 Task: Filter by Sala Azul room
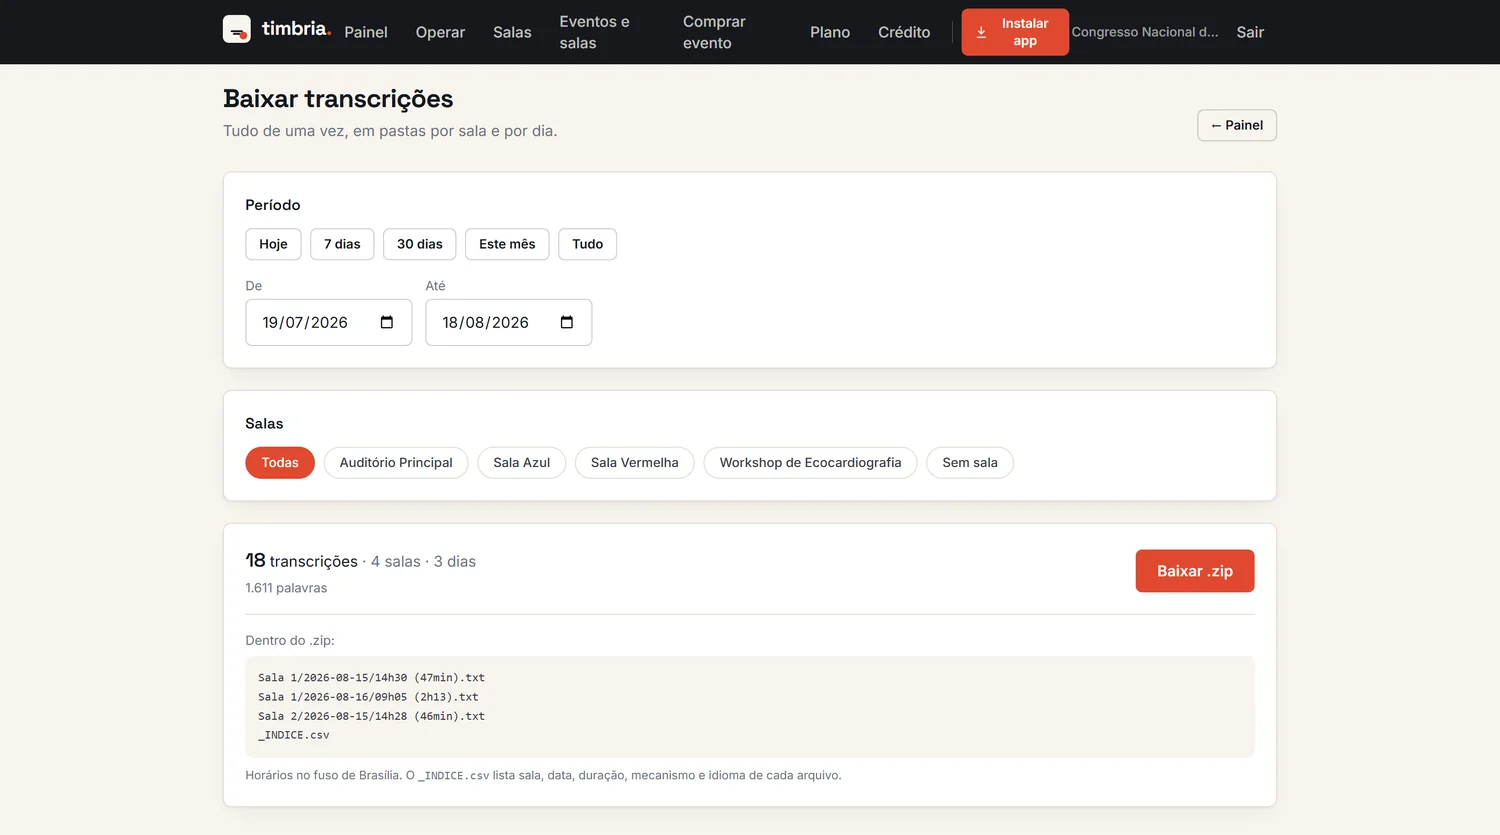(522, 463)
